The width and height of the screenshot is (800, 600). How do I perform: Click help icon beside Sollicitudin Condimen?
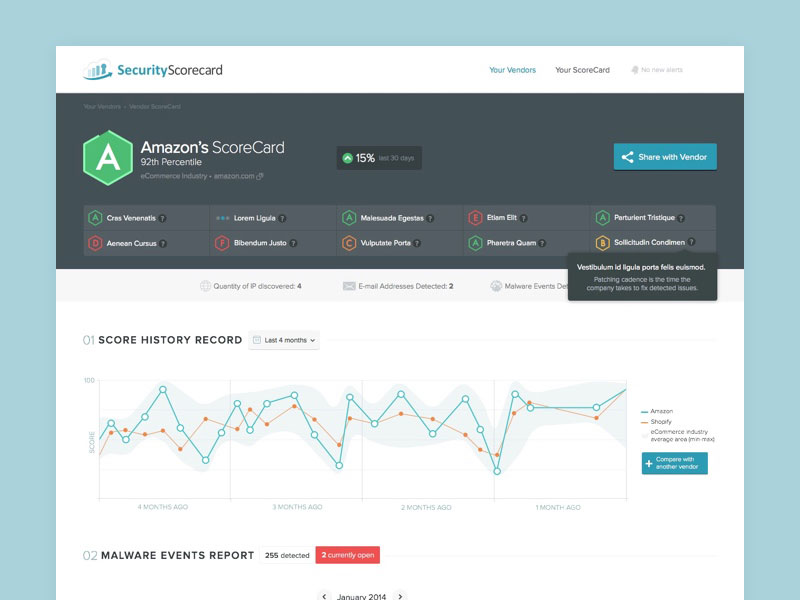pyautogui.click(x=692, y=243)
